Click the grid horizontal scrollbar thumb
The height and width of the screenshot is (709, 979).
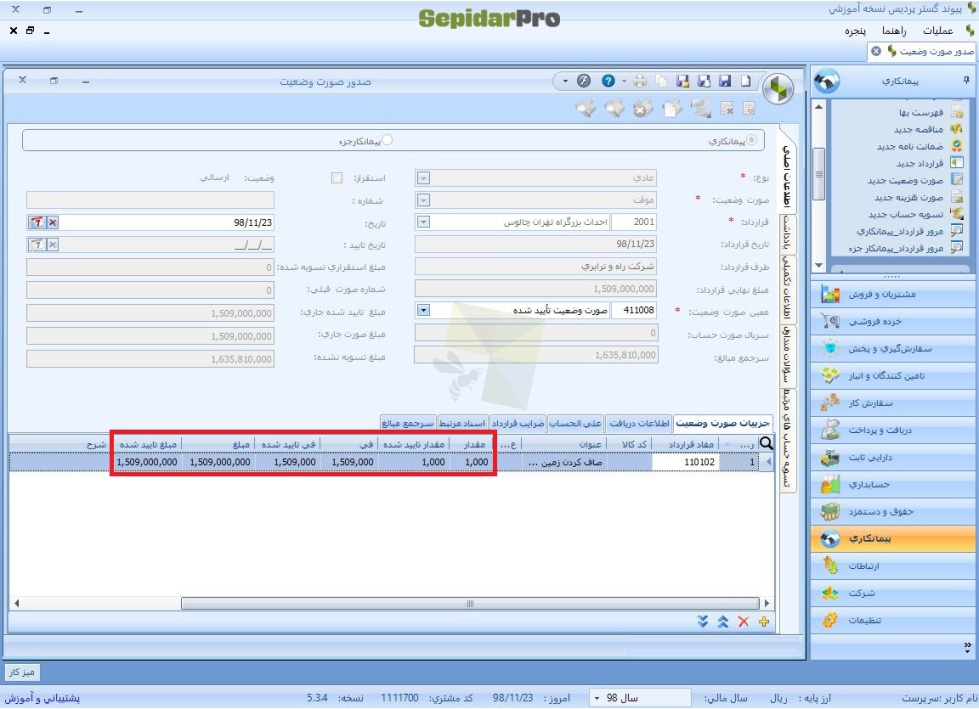(470, 604)
